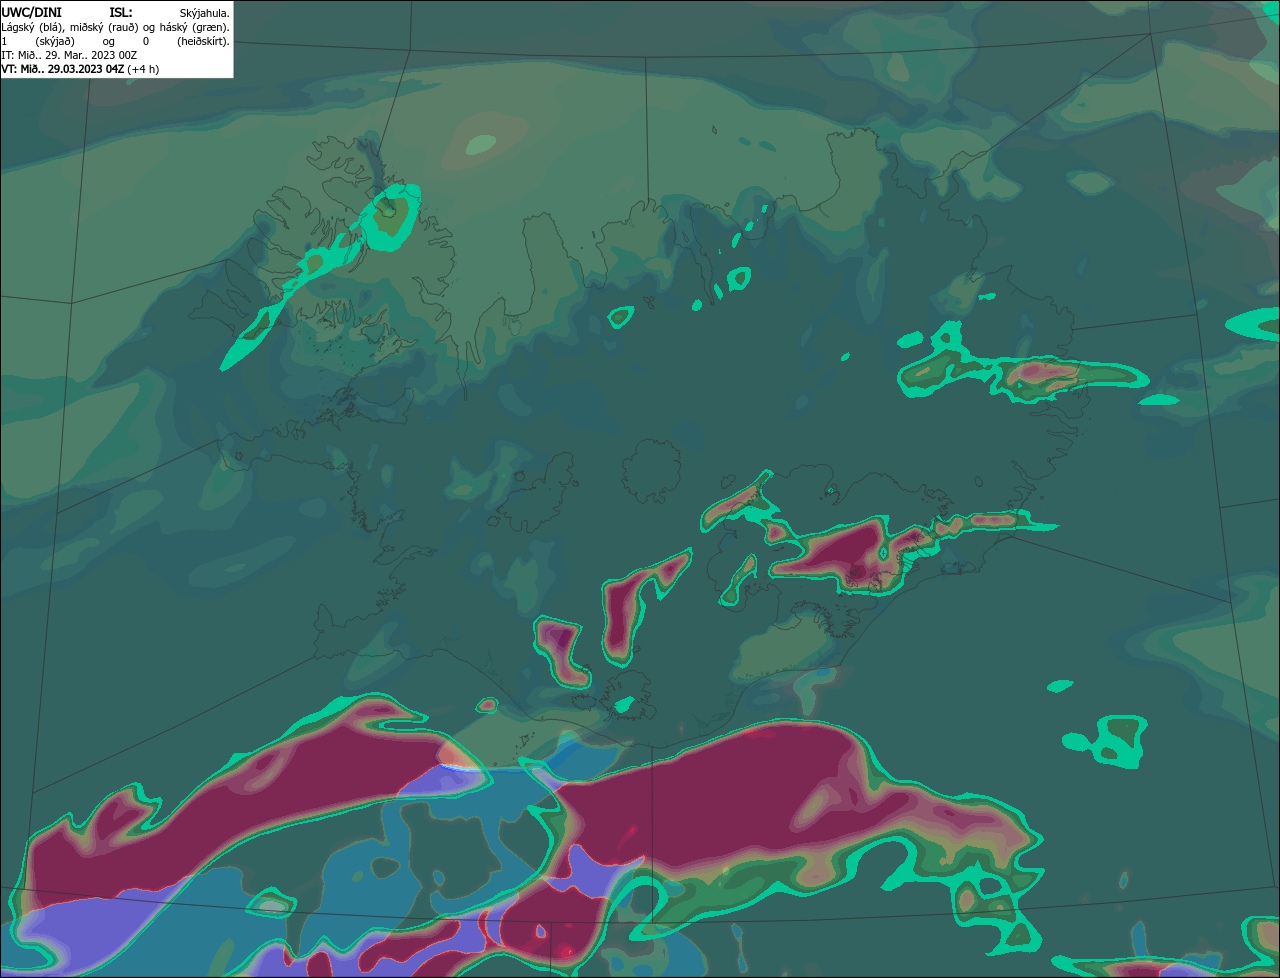
Task: Click 'háský (græn).' legend text
Action: [195, 28]
